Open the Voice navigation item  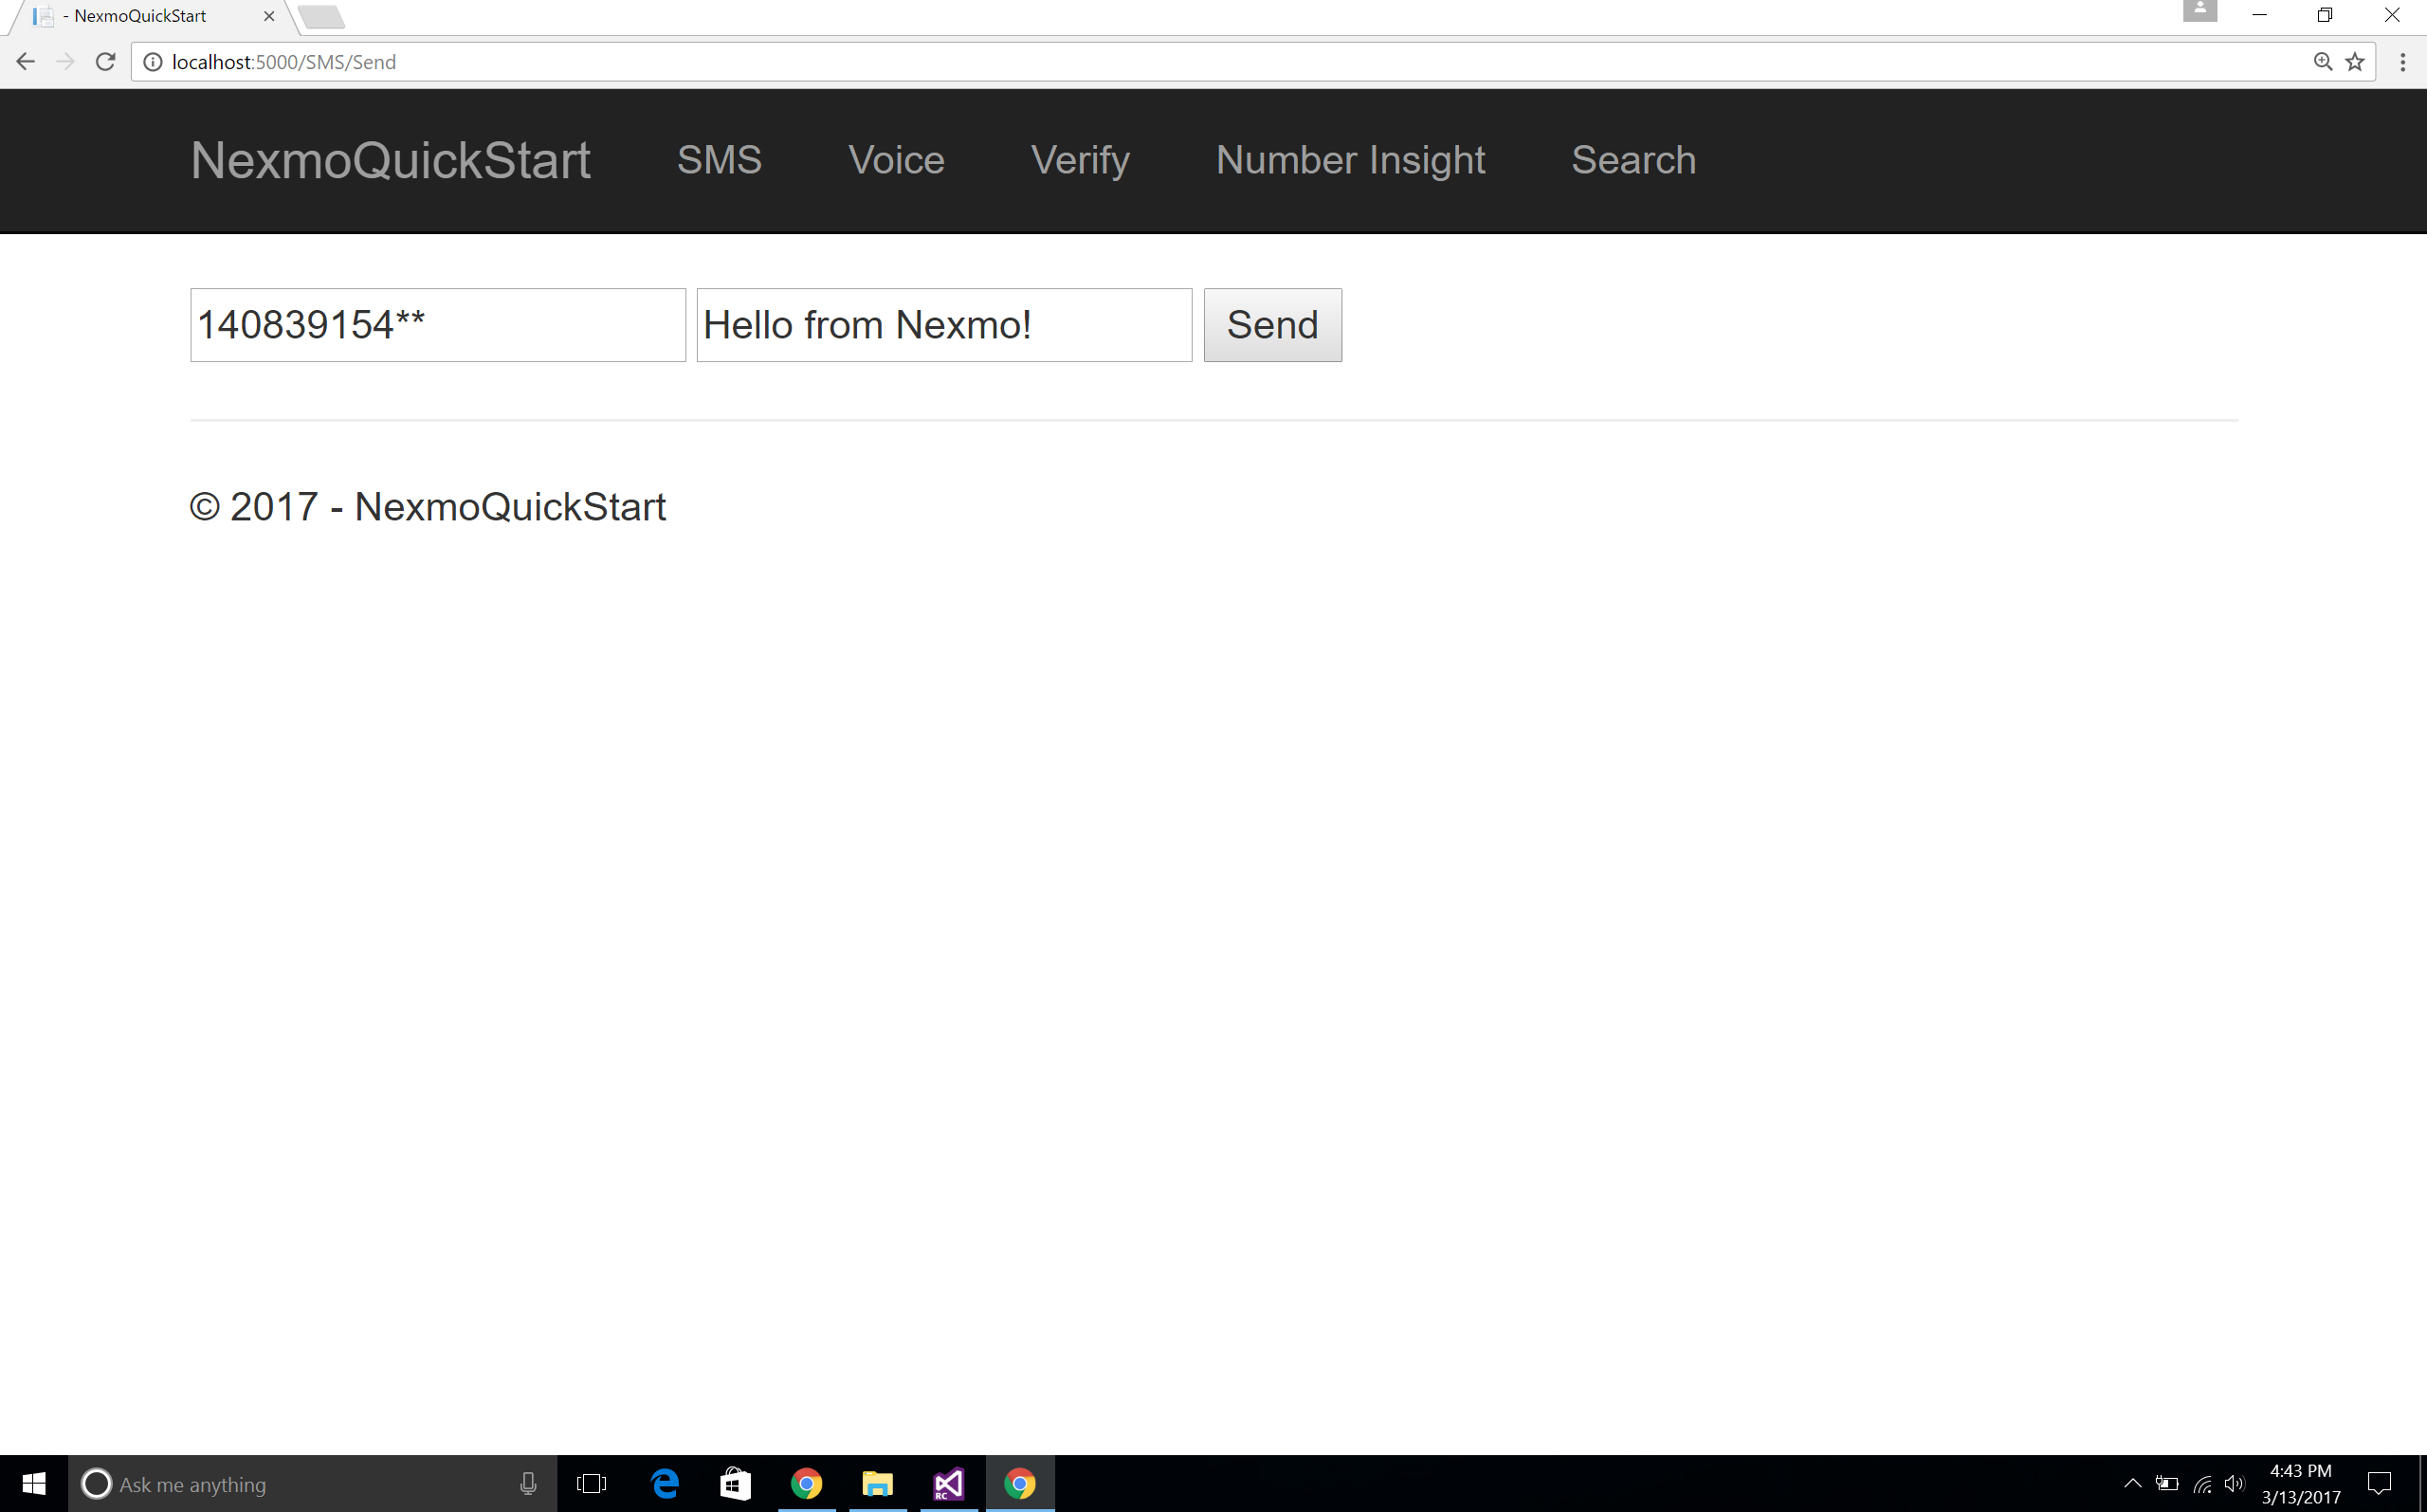pyautogui.click(x=896, y=160)
